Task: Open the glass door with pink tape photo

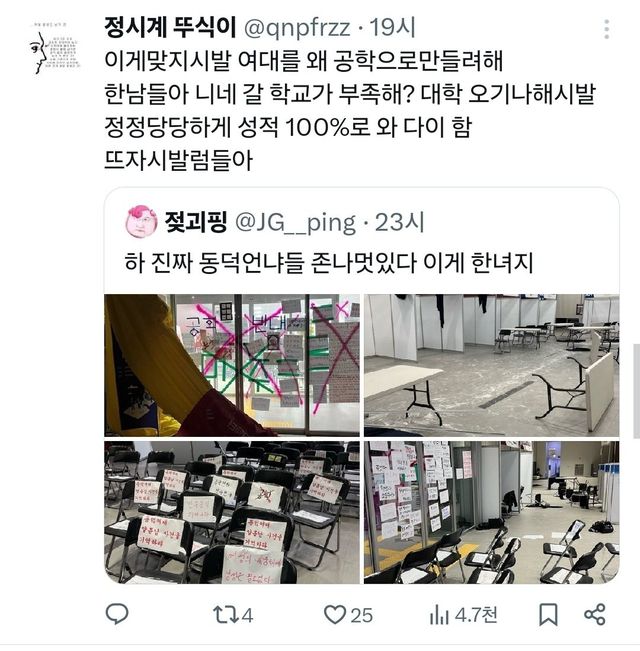Action: [x=232, y=365]
